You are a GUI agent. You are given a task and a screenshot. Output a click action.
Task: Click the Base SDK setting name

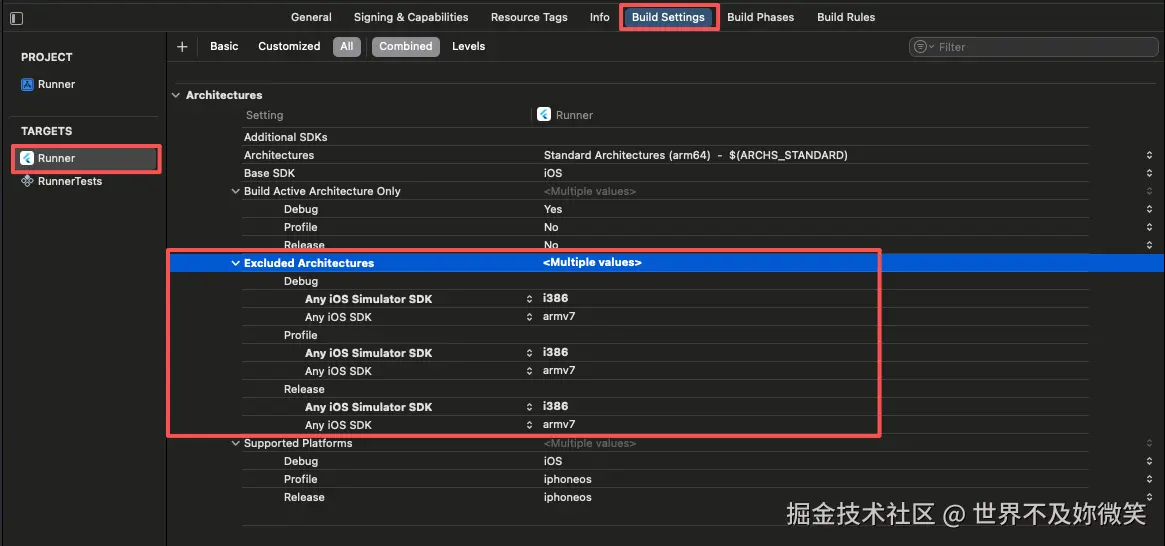(x=271, y=173)
